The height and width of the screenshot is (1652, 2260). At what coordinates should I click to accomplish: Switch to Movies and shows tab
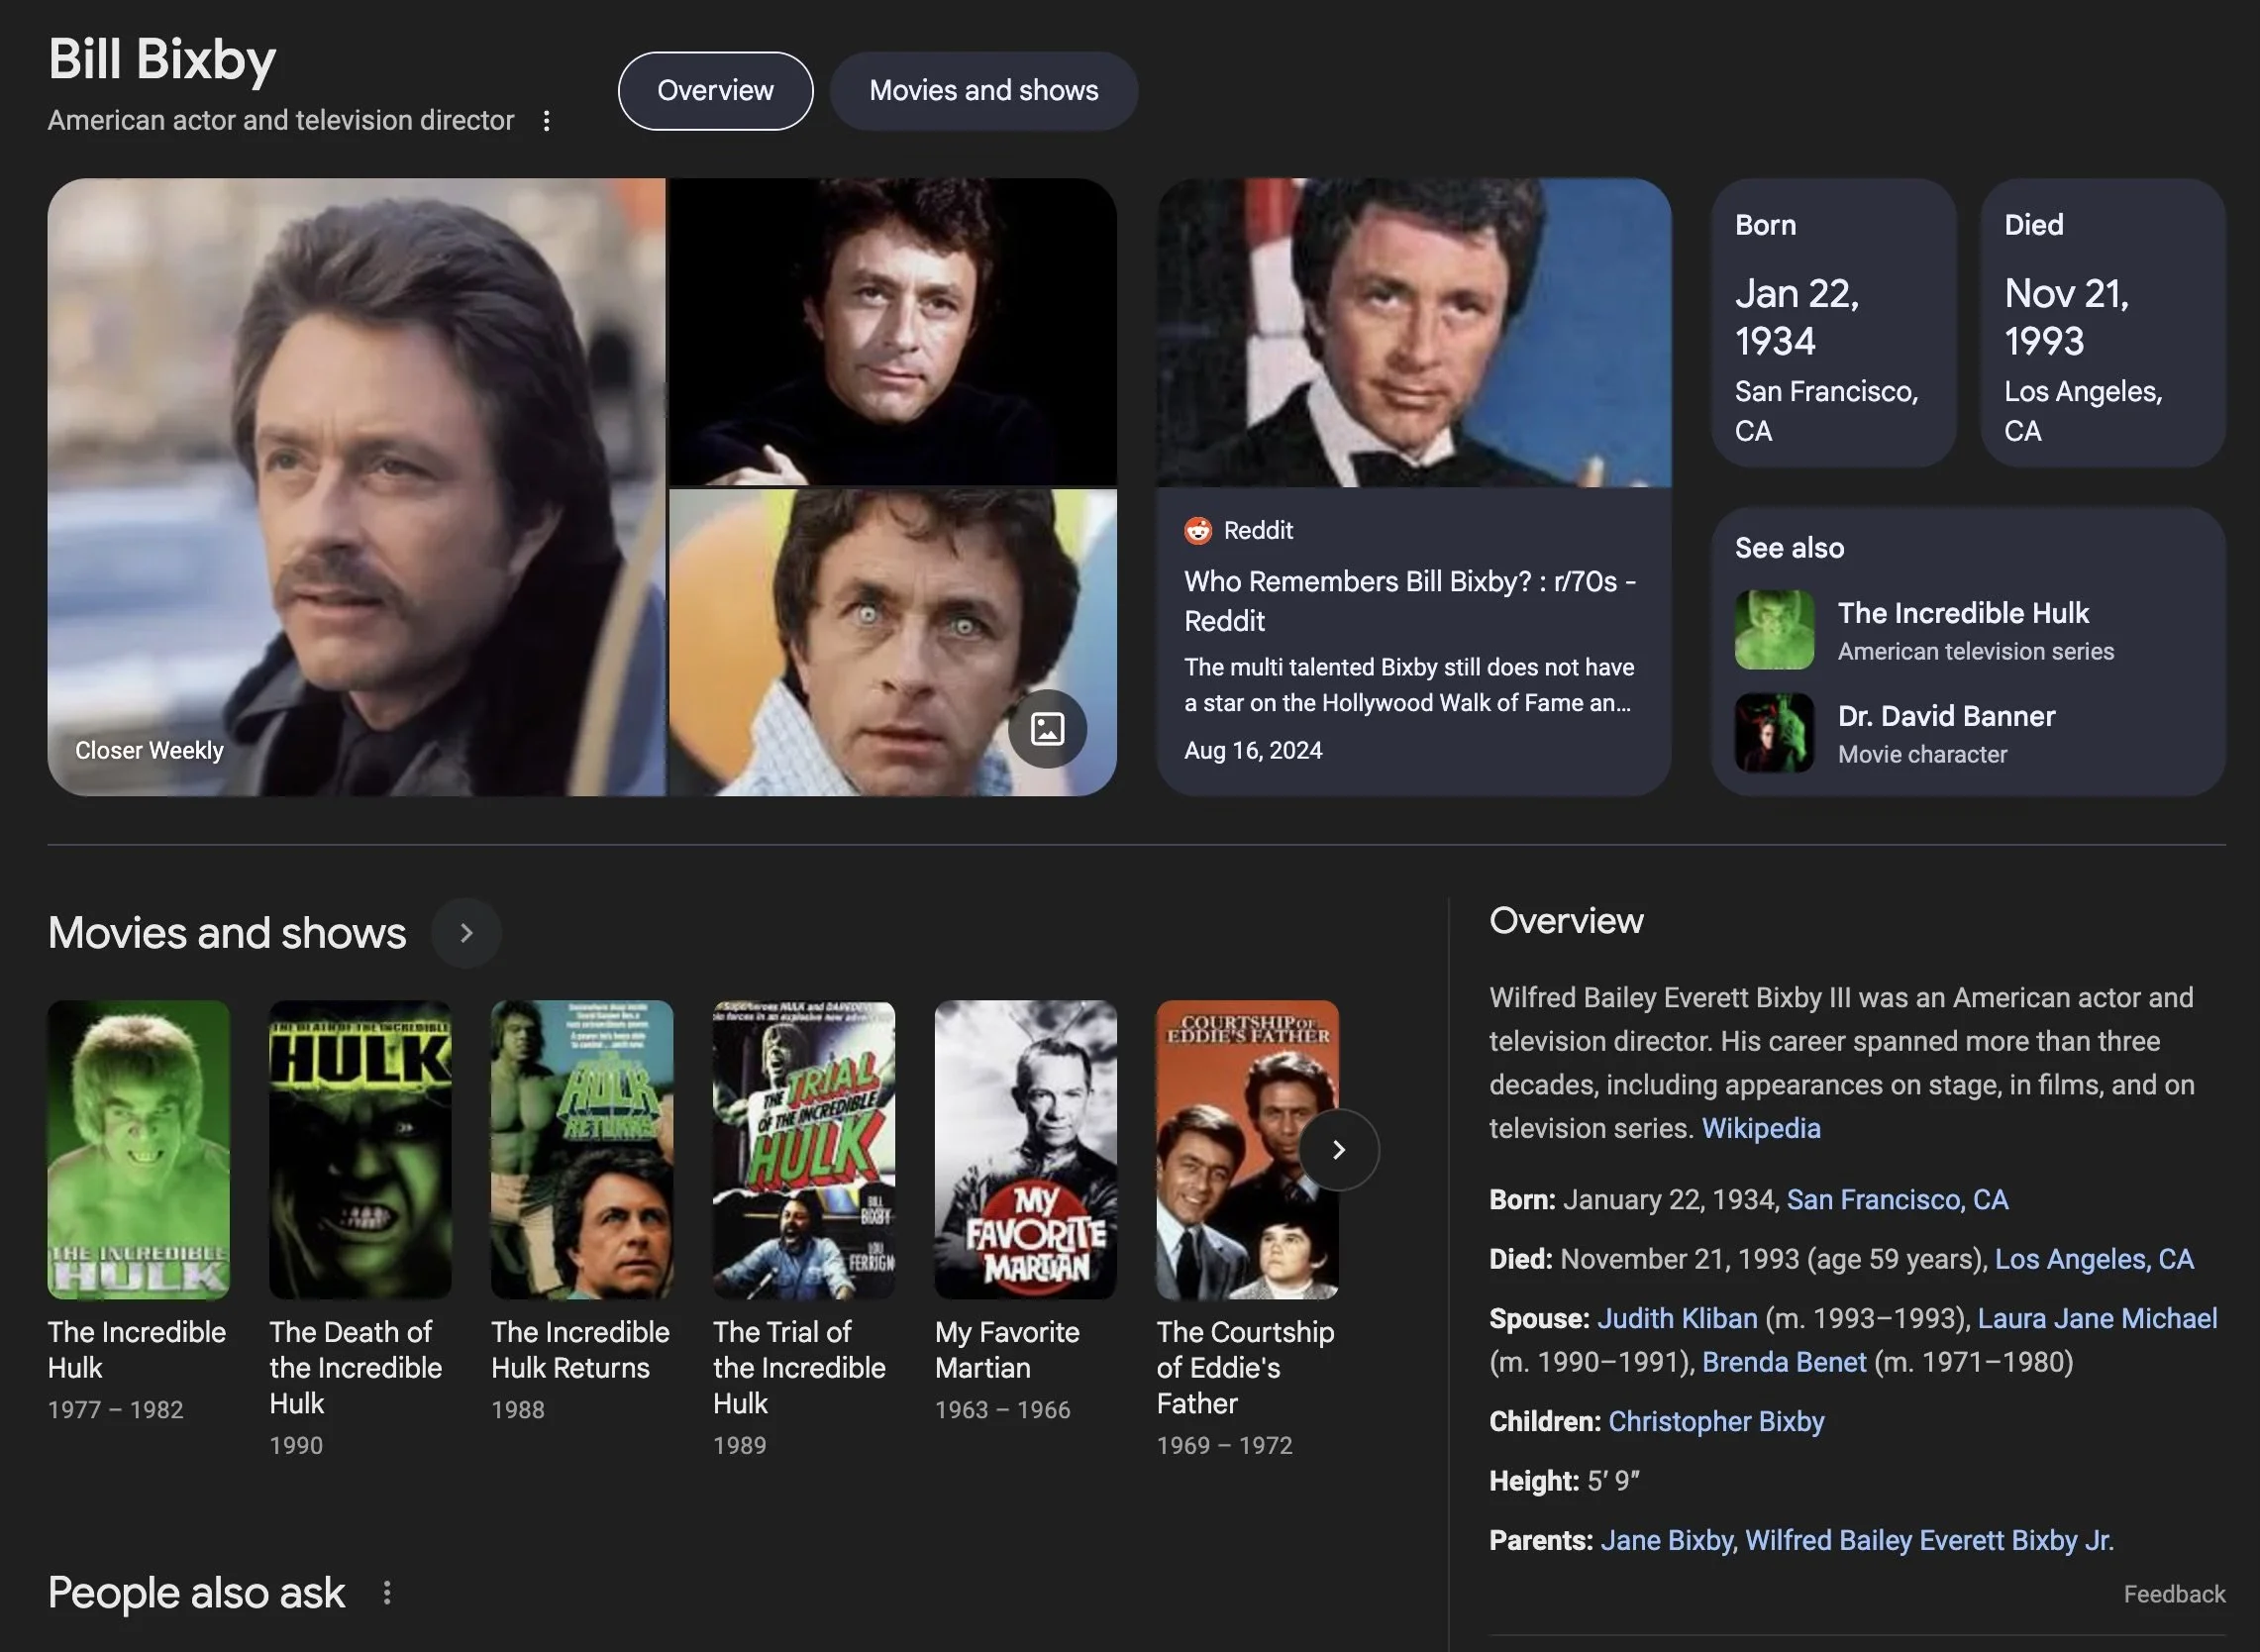983,91
